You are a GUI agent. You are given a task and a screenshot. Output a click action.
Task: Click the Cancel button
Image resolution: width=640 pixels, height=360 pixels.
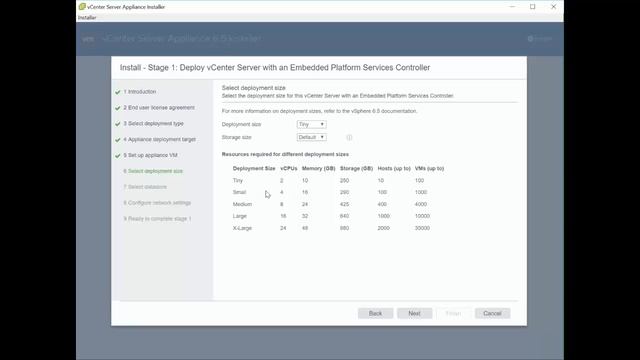click(x=492, y=313)
